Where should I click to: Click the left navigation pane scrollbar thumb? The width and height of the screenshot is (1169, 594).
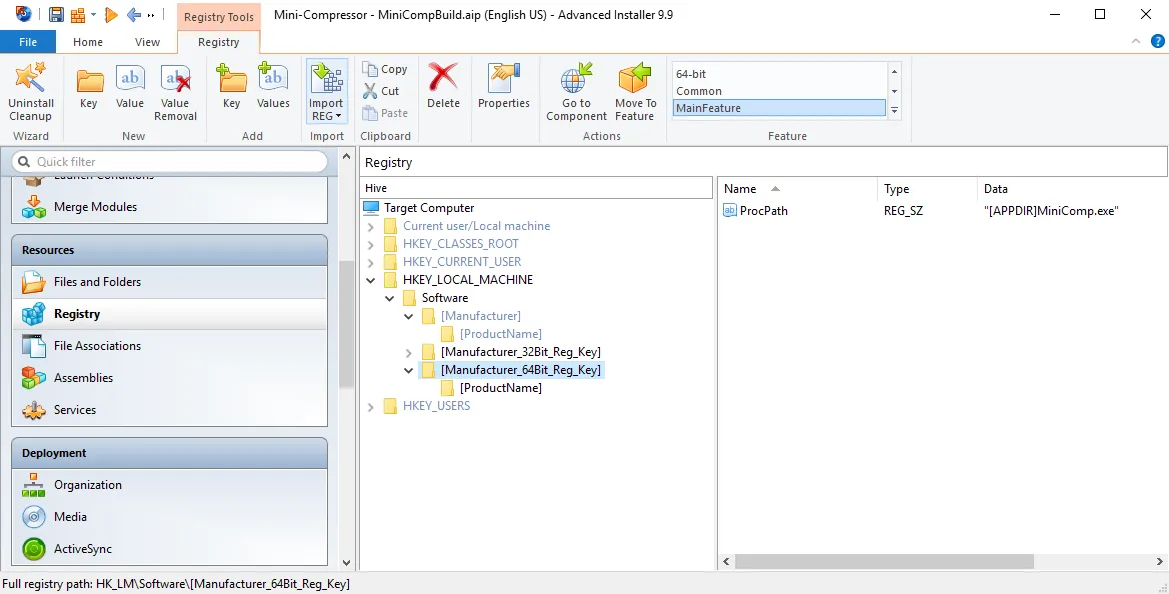coord(346,324)
